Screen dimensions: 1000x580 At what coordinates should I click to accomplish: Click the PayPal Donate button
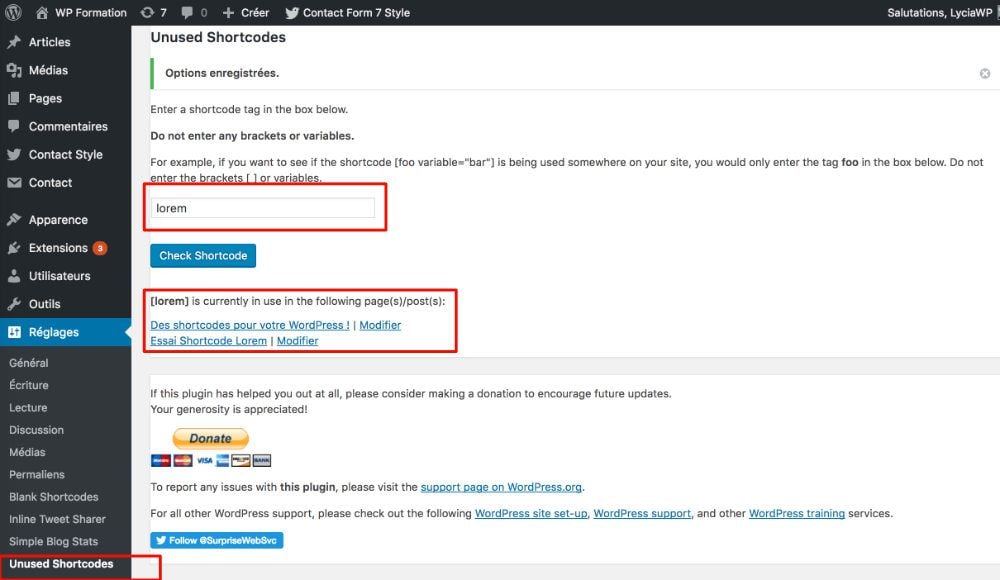click(210, 438)
